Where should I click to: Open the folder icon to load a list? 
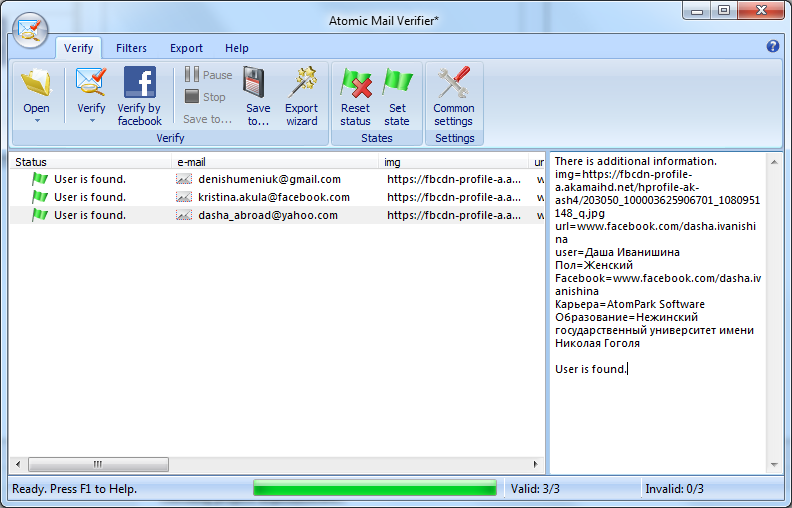(x=36, y=83)
